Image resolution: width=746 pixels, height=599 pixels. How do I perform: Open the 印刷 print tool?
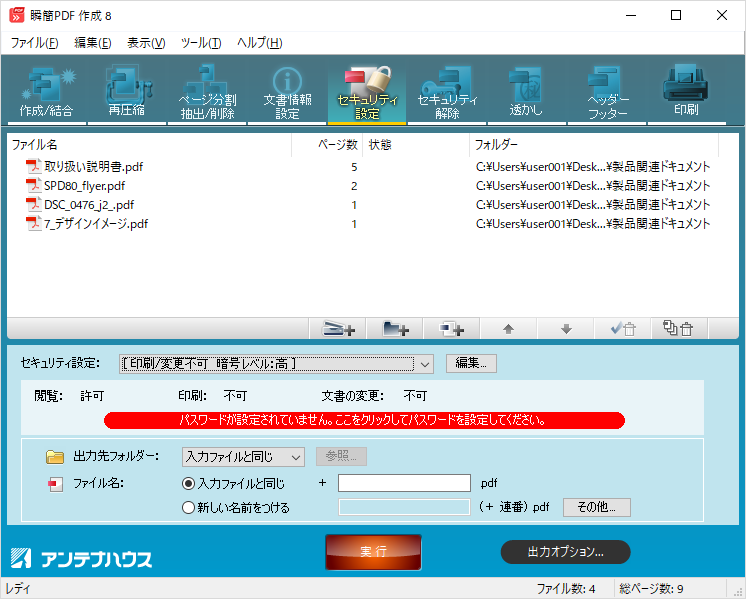pyautogui.click(x=686, y=91)
